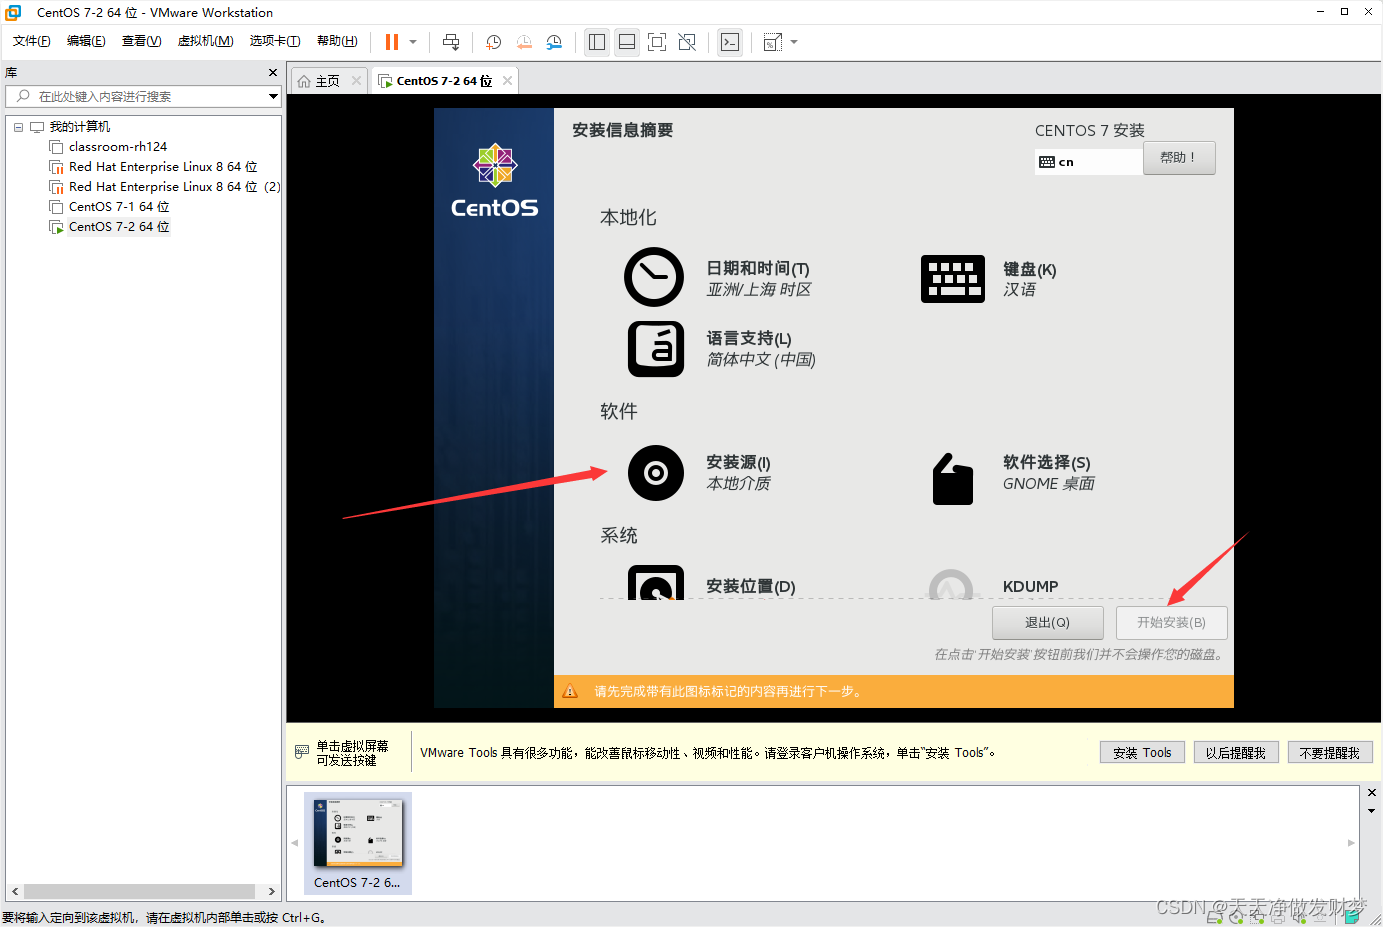
Task: Open 软件选择 package icon
Action: point(953,479)
